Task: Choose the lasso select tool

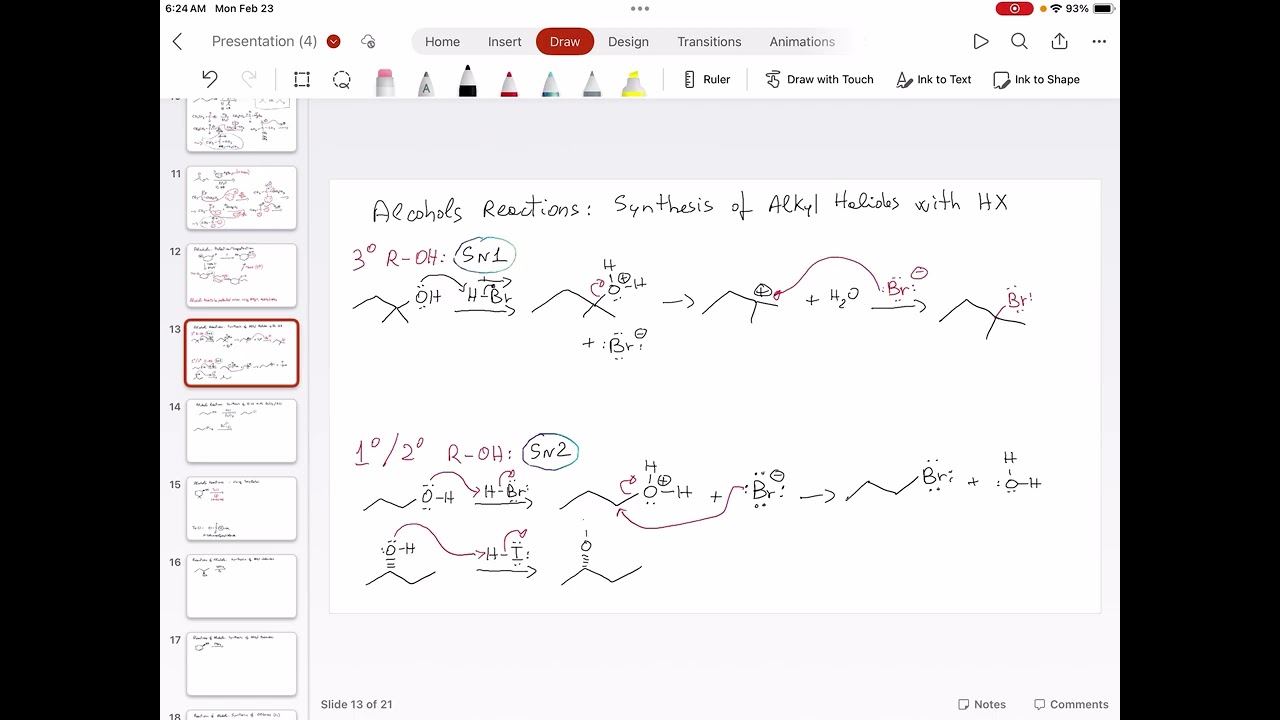Action: [x=342, y=79]
